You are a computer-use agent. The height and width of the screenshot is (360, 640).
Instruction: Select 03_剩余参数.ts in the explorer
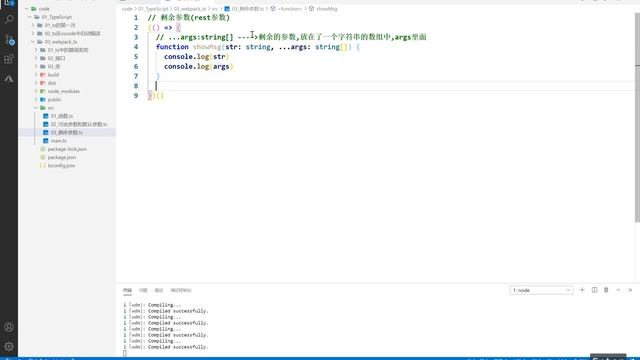coord(67,132)
